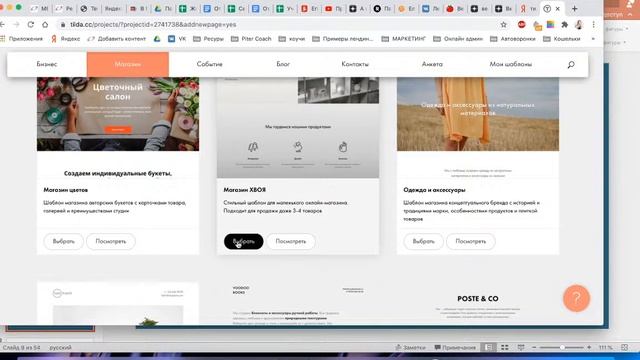Open the Яндекс bookmark
This screenshot has width=640, height=360.
point(65,39)
